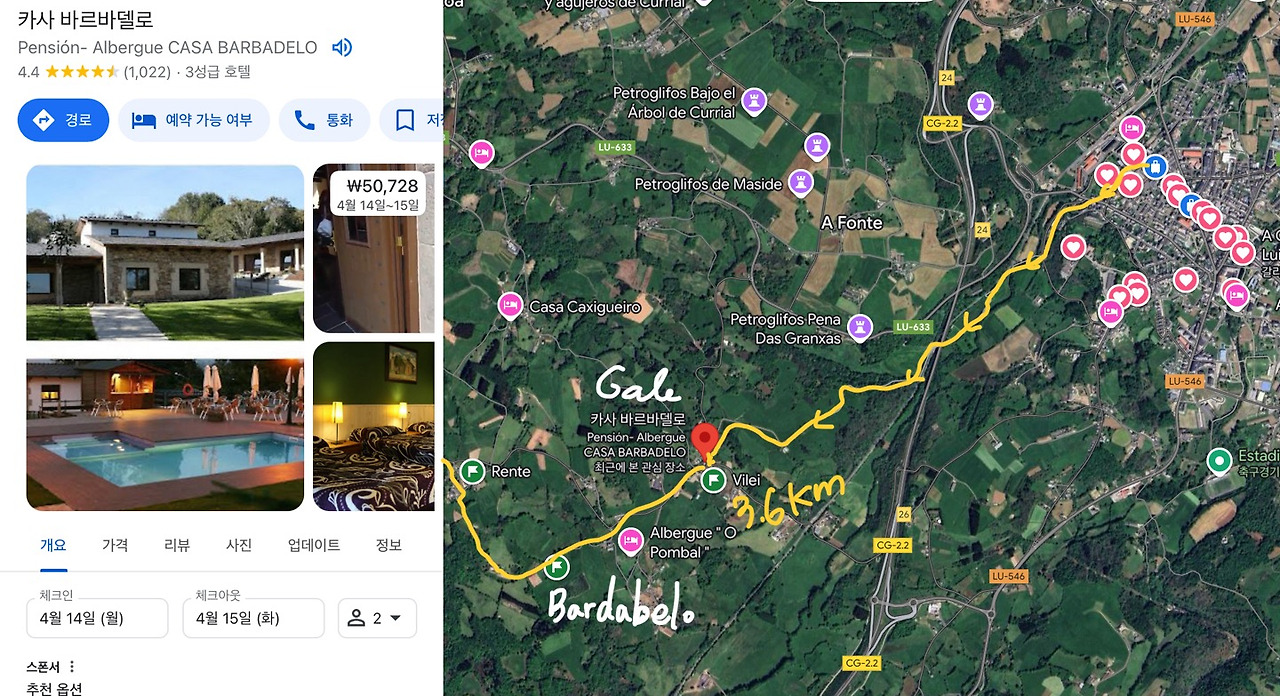Play the place name pronunciation speaker icon
Screen dimensions: 1280x696
point(342,47)
